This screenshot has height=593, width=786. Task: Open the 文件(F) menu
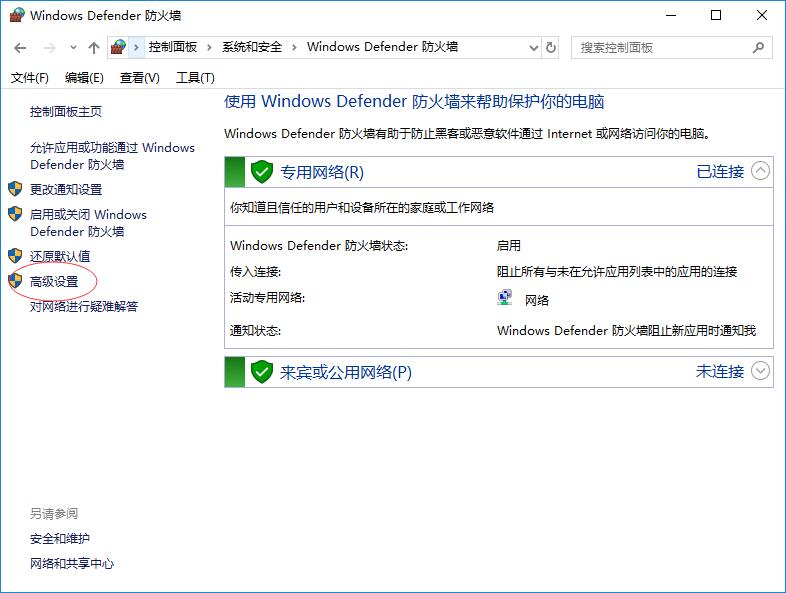(29, 78)
